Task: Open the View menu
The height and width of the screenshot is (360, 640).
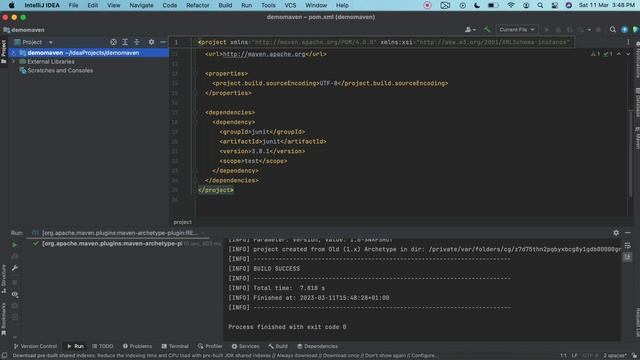Action: coord(113,5)
